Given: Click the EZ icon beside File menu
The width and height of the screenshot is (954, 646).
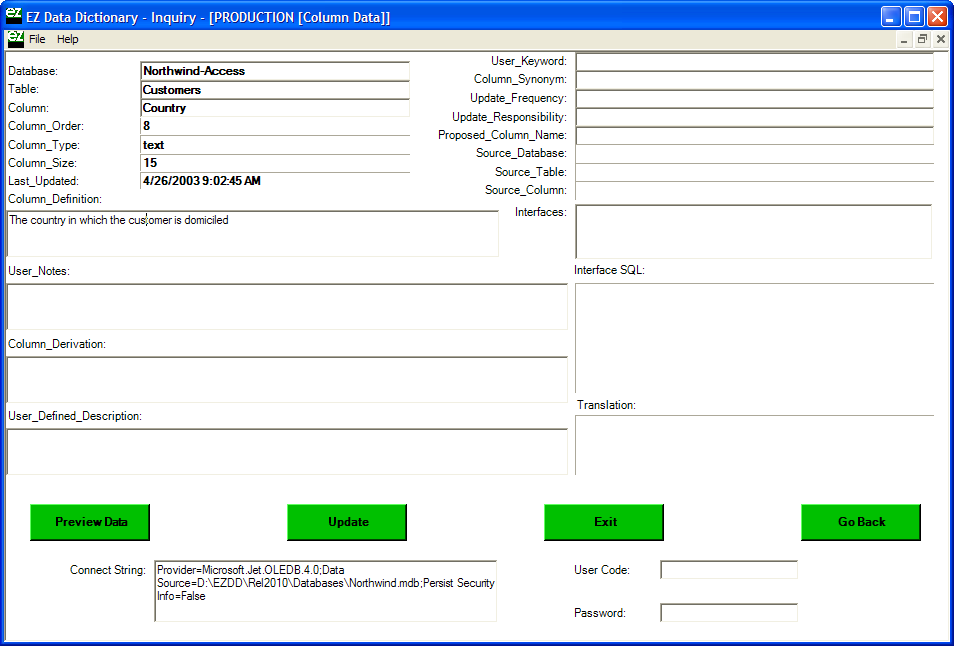Looking at the screenshot, I should click(x=15, y=39).
